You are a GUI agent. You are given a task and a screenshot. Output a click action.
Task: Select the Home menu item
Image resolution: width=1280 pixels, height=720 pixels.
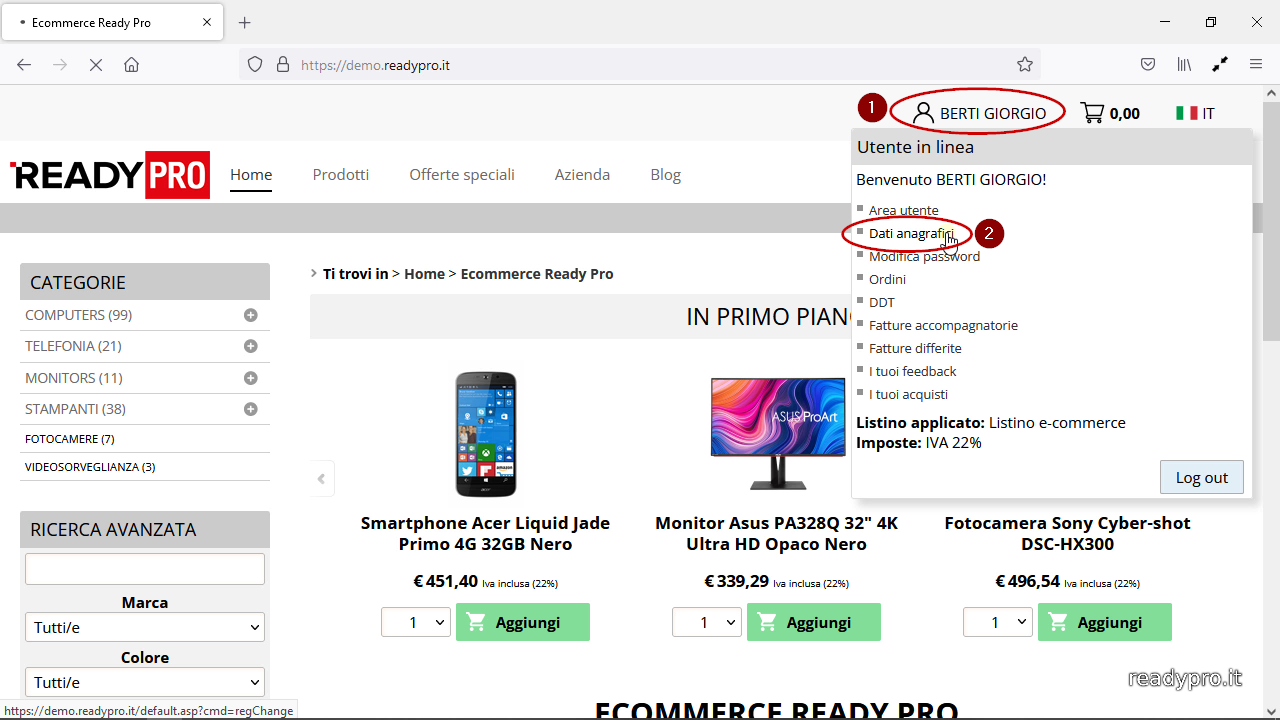tap(251, 174)
